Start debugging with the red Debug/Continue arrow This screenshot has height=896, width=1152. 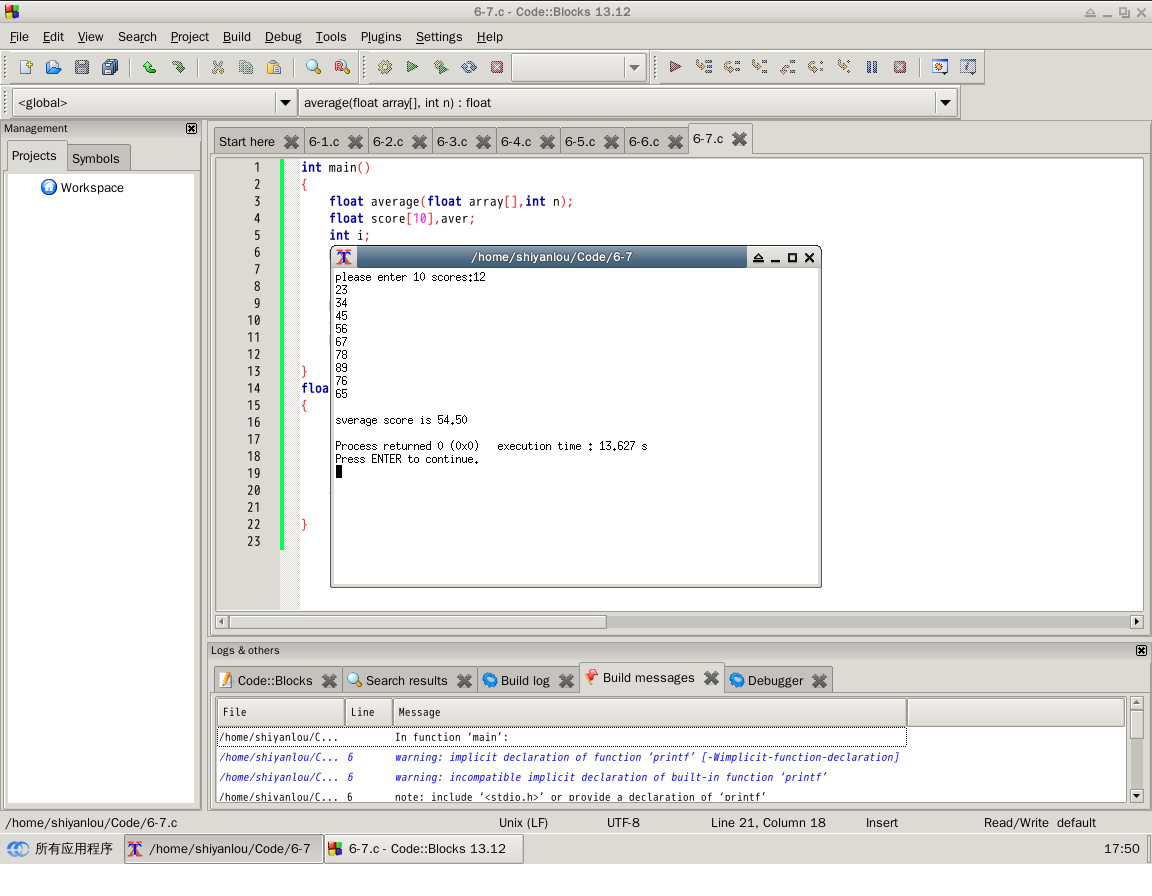click(x=675, y=67)
